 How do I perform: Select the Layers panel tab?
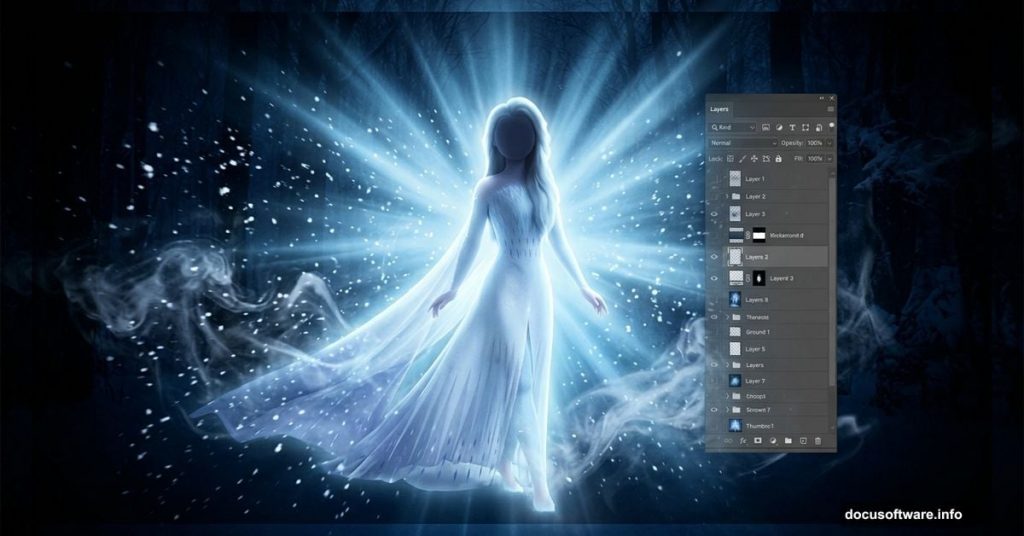[x=719, y=109]
